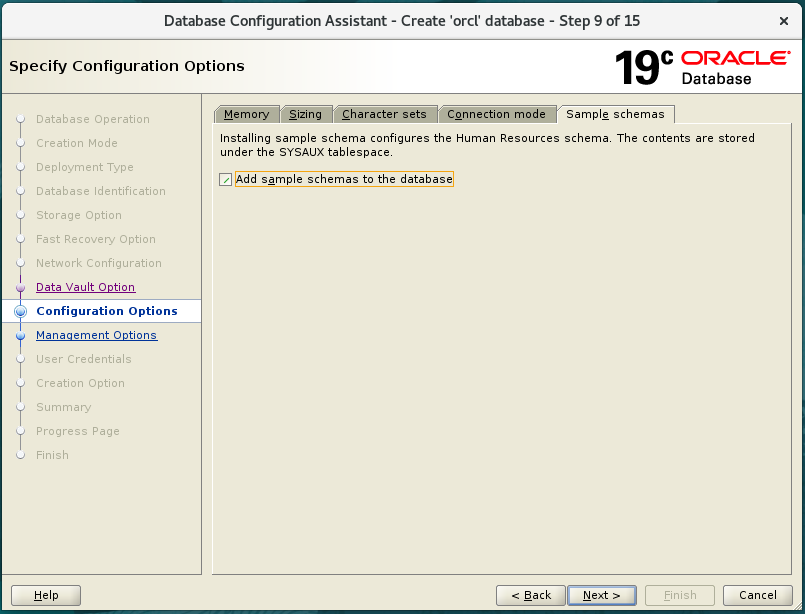Image resolution: width=805 pixels, height=614 pixels.
Task: Open the Sizing tab
Action: 305,114
